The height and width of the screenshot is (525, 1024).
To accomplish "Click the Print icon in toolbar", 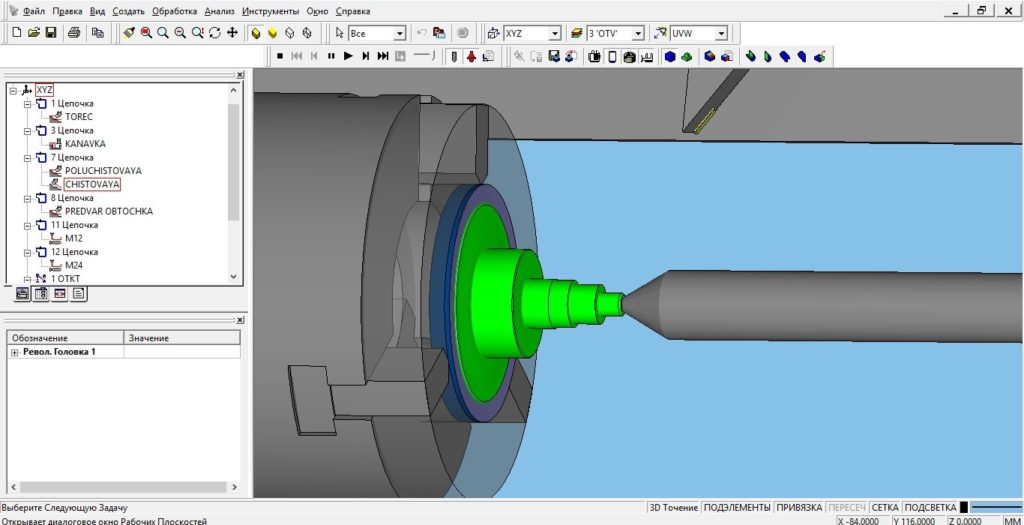I will point(74,33).
